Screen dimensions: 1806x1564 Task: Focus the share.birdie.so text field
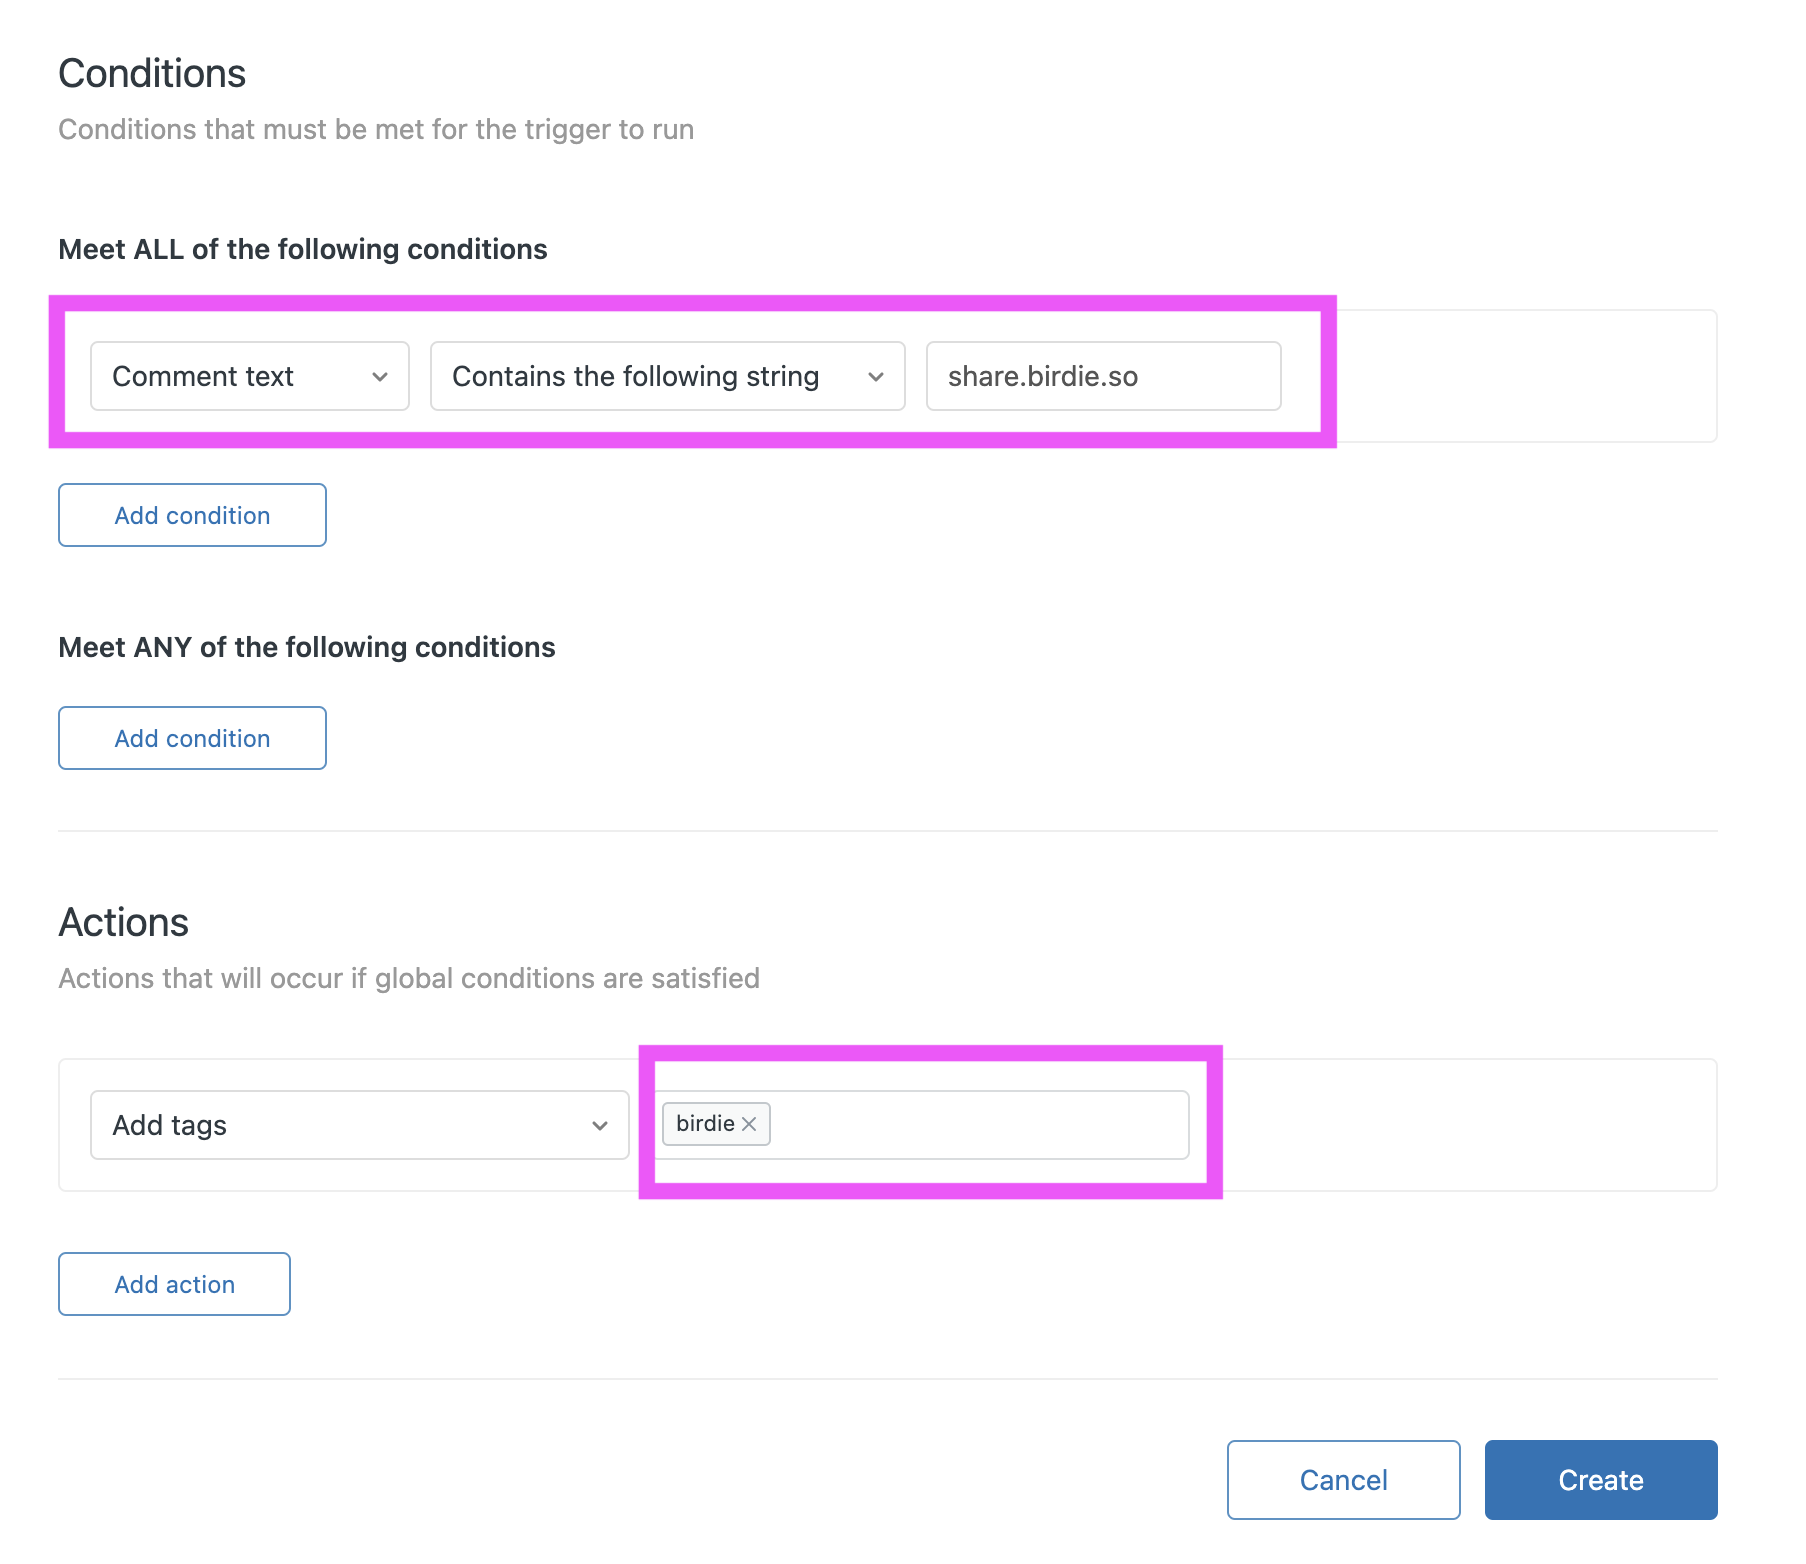click(1102, 376)
